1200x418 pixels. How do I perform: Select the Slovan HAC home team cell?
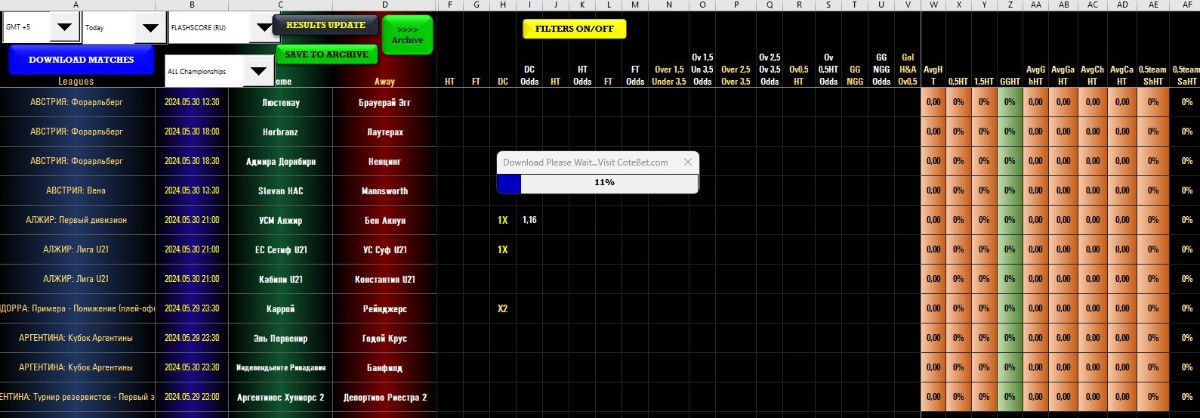tap(280, 190)
